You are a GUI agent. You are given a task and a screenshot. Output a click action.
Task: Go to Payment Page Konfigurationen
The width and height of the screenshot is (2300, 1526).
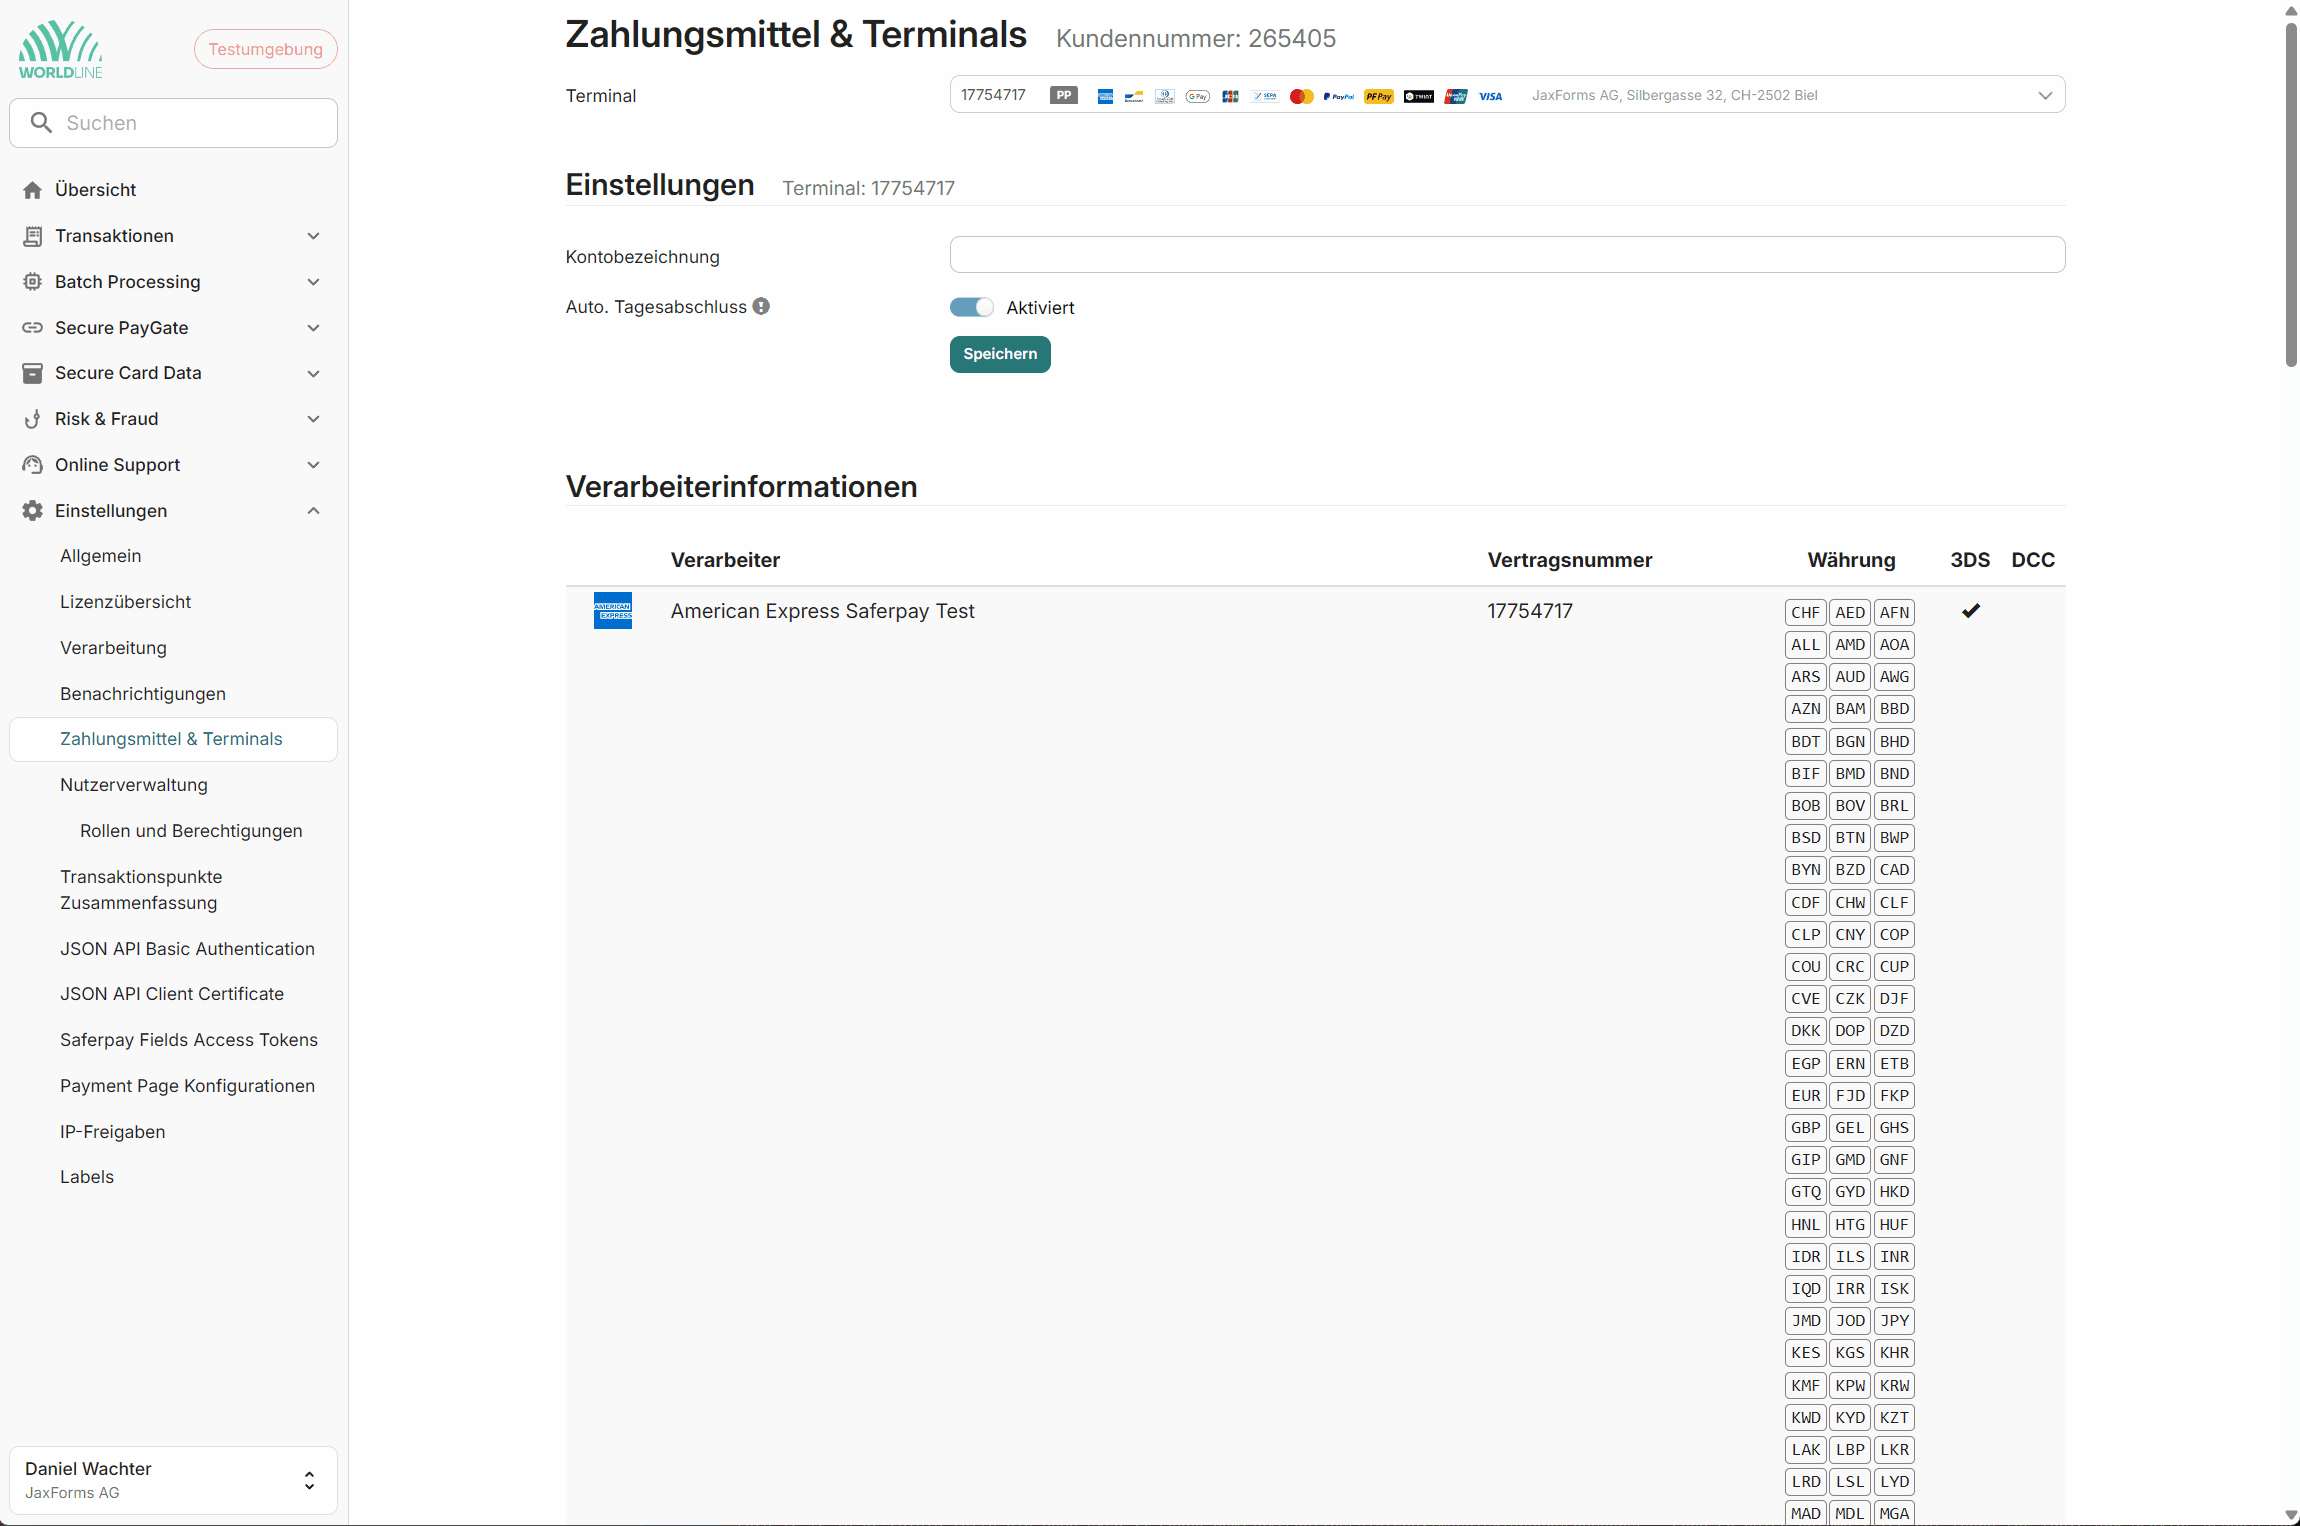187,1086
